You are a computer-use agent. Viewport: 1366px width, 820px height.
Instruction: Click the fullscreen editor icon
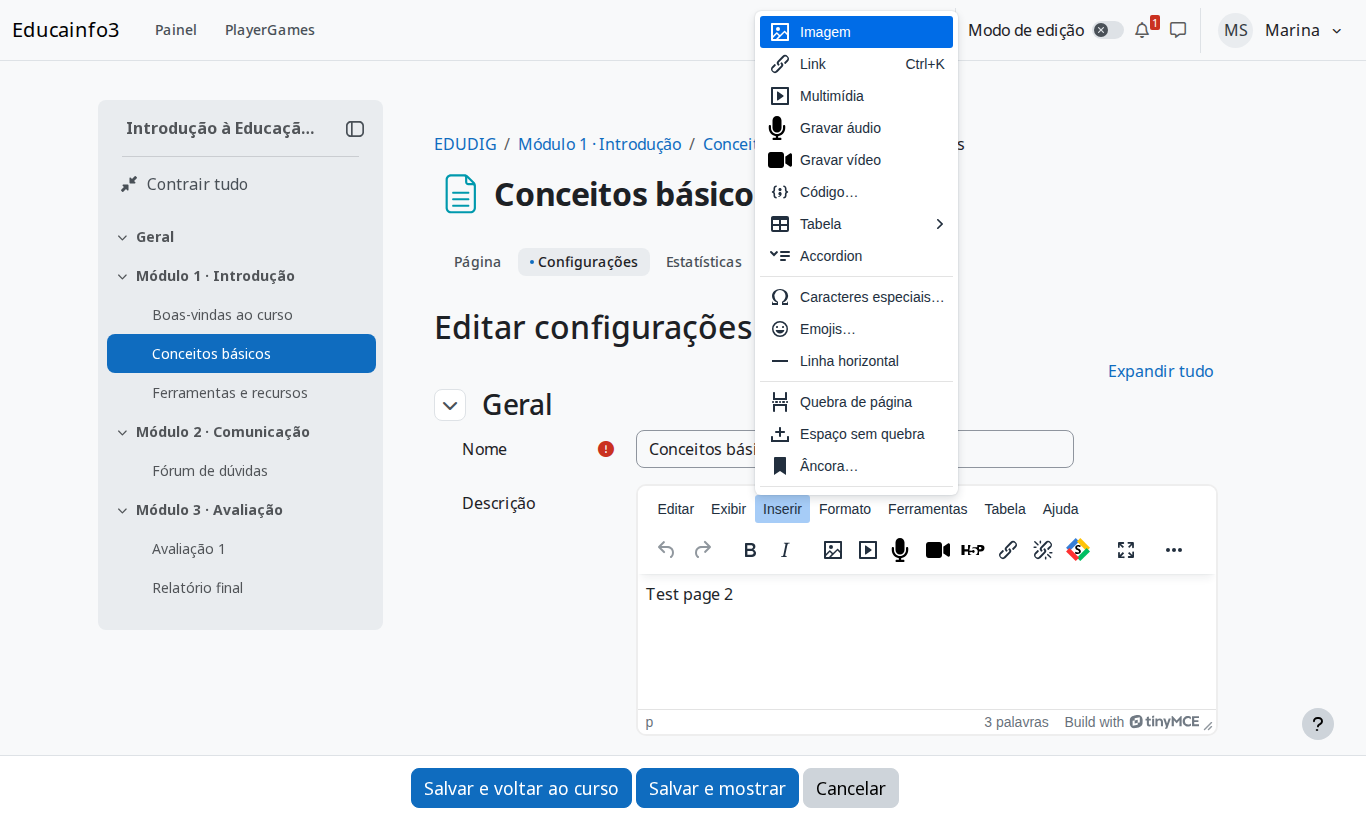(x=1126, y=550)
